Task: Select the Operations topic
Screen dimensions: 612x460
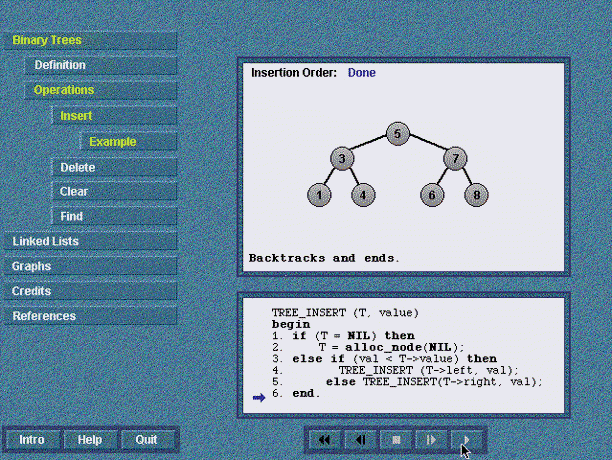Action: point(101,90)
